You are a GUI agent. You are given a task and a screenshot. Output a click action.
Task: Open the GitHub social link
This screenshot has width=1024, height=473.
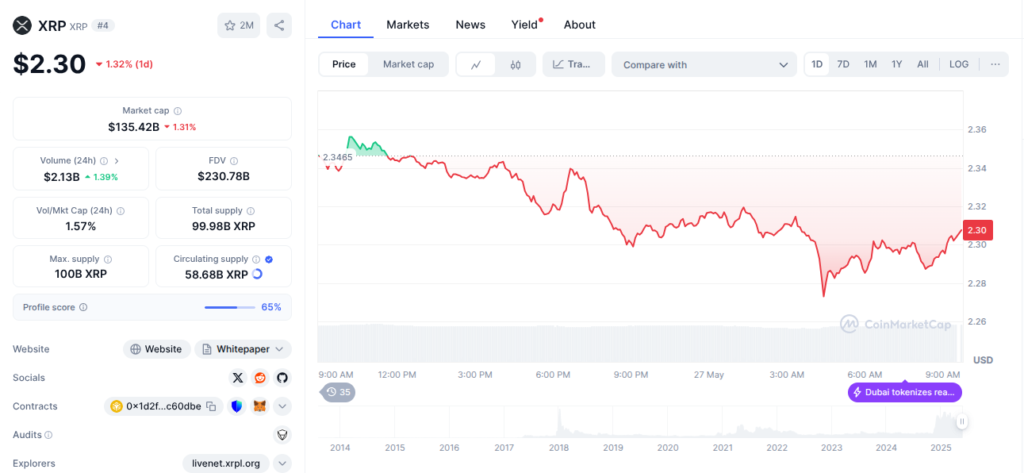click(x=281, y=378)
